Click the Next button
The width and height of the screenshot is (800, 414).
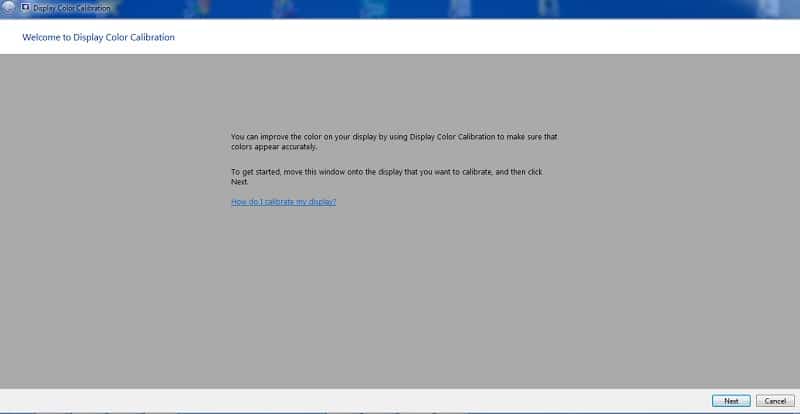tap(731, 401)
